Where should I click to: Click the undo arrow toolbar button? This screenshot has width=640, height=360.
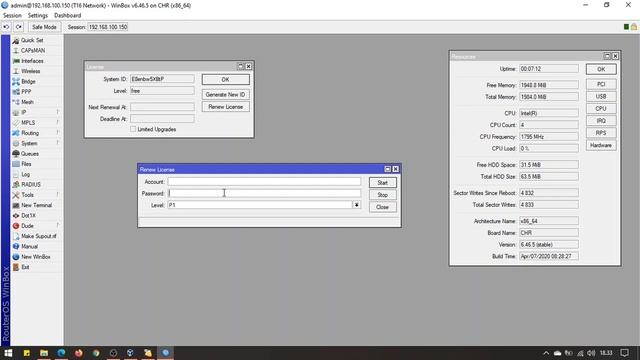pos(6,27)
